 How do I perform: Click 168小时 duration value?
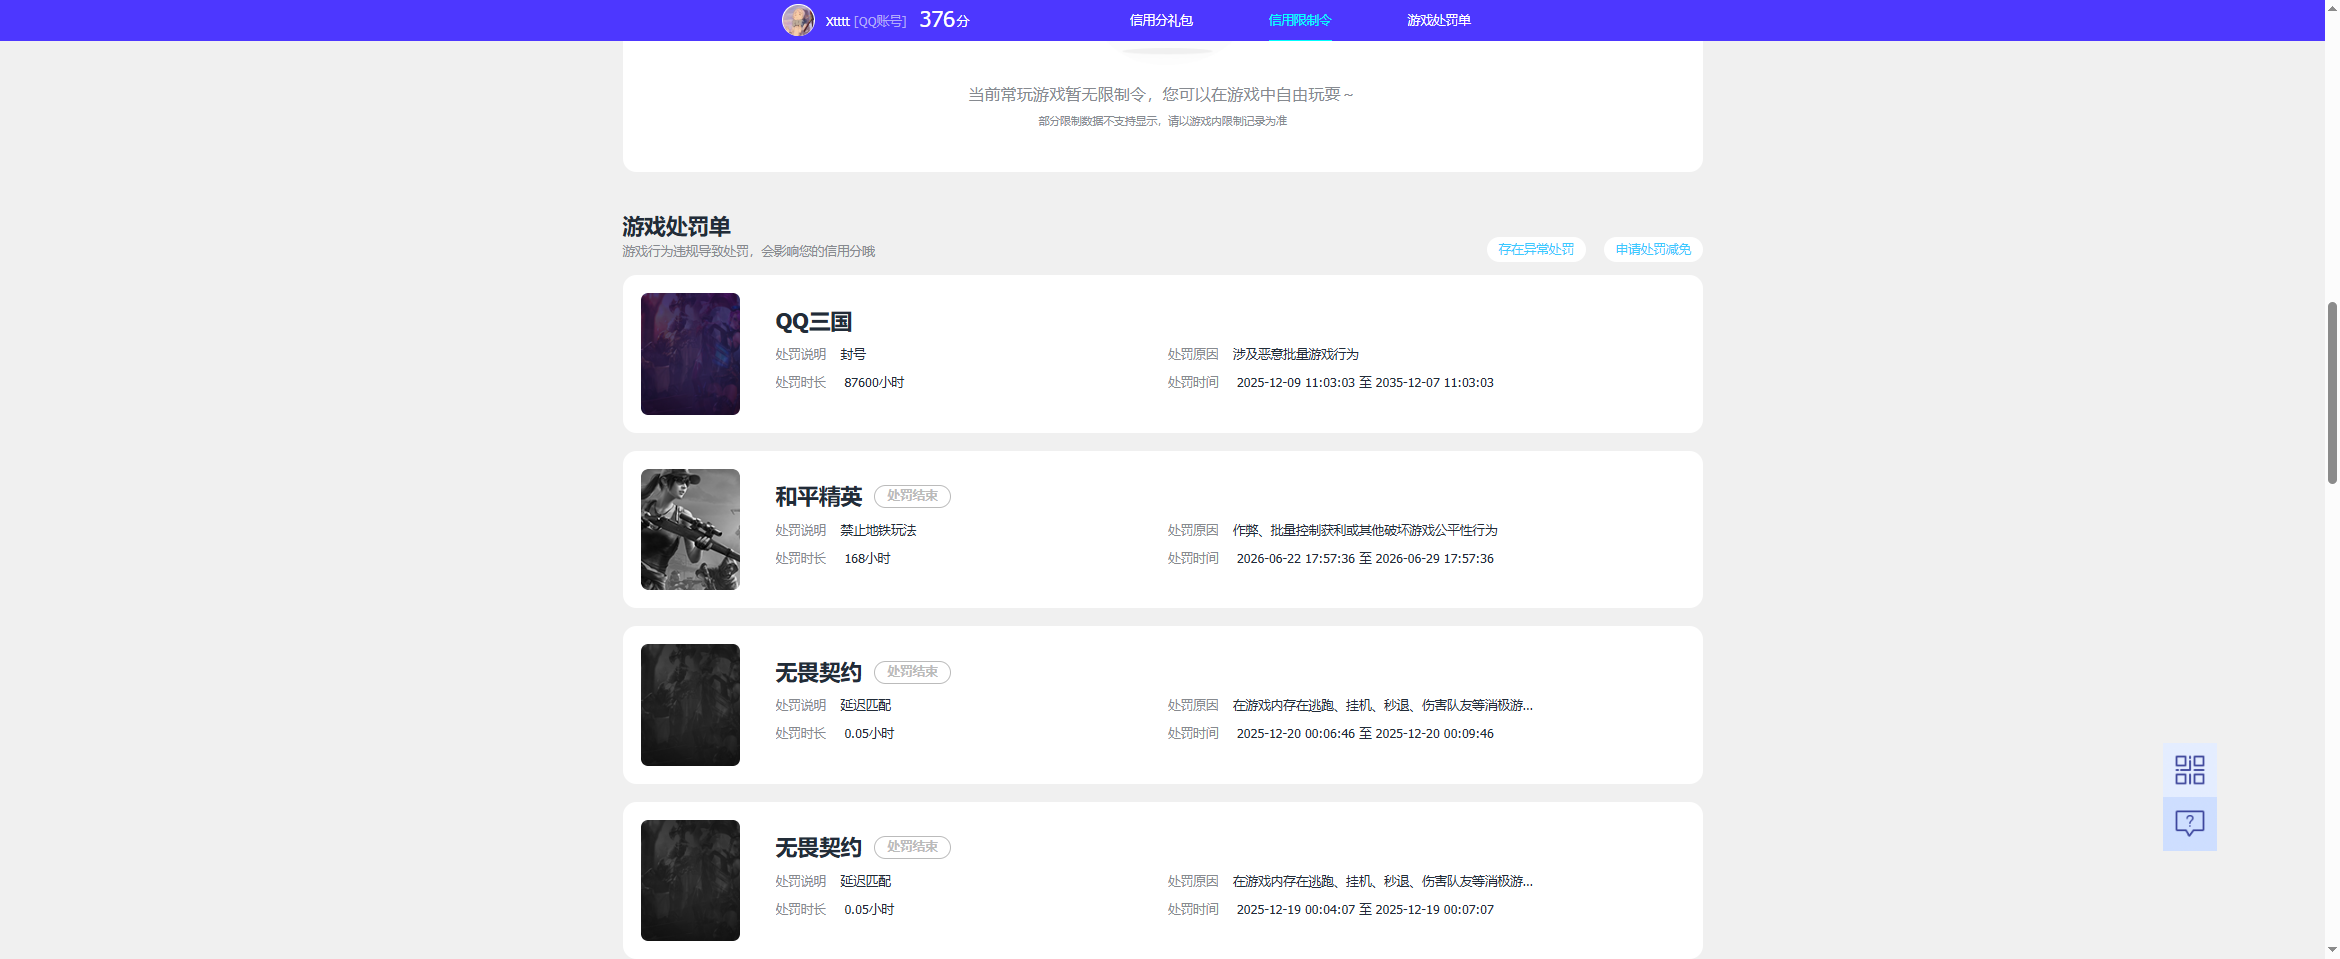click(x=867, y=558)
